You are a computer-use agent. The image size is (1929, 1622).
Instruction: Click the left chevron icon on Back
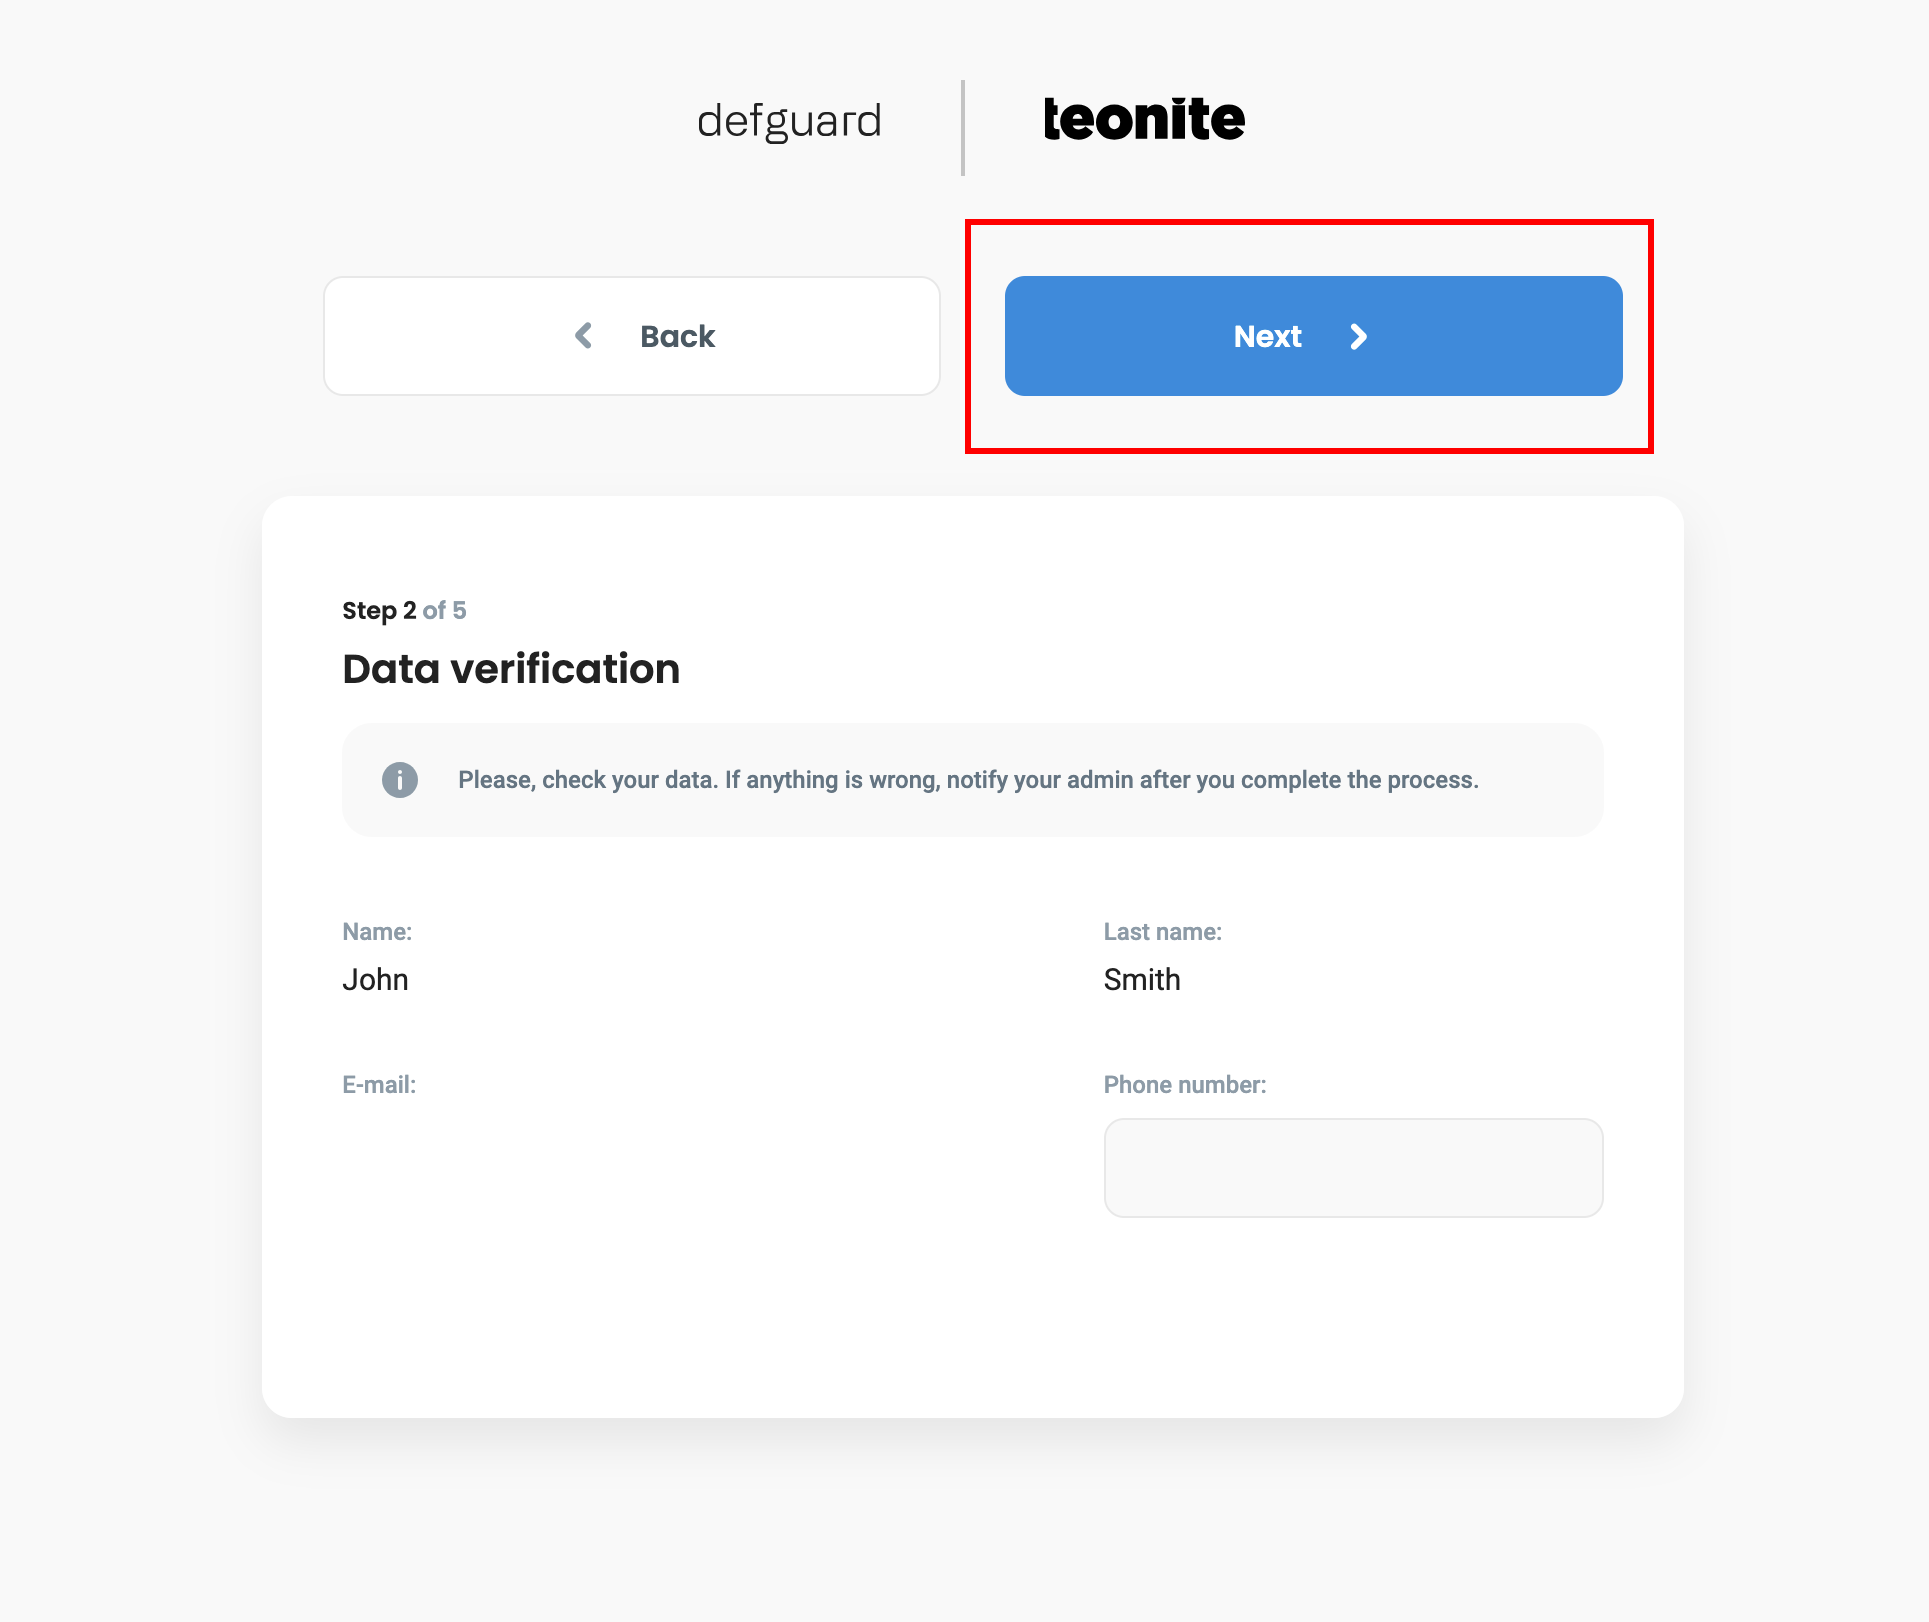(x=584, y=336)
